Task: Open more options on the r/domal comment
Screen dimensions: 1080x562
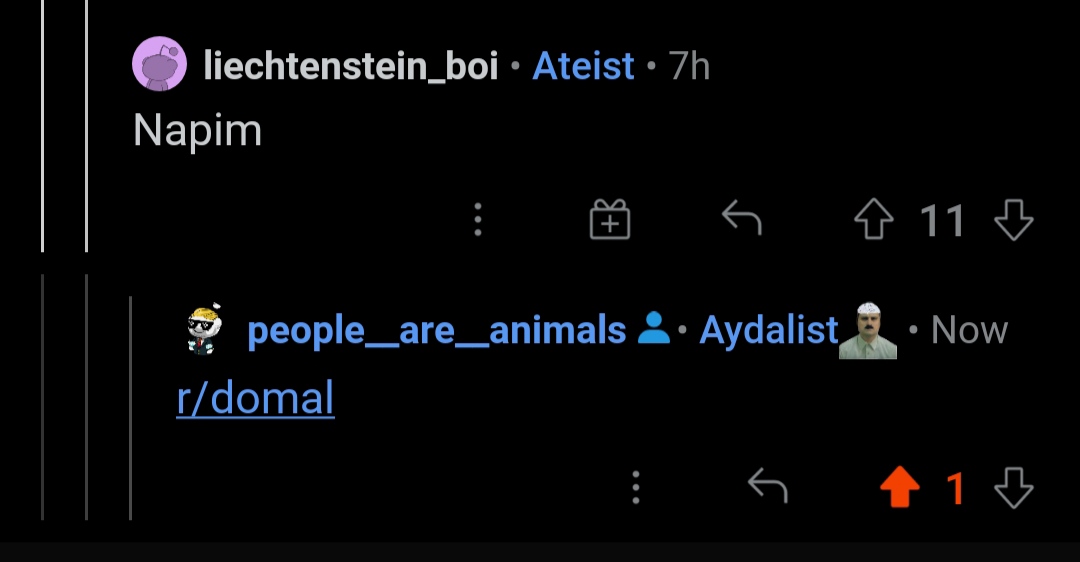Action: 635,488
